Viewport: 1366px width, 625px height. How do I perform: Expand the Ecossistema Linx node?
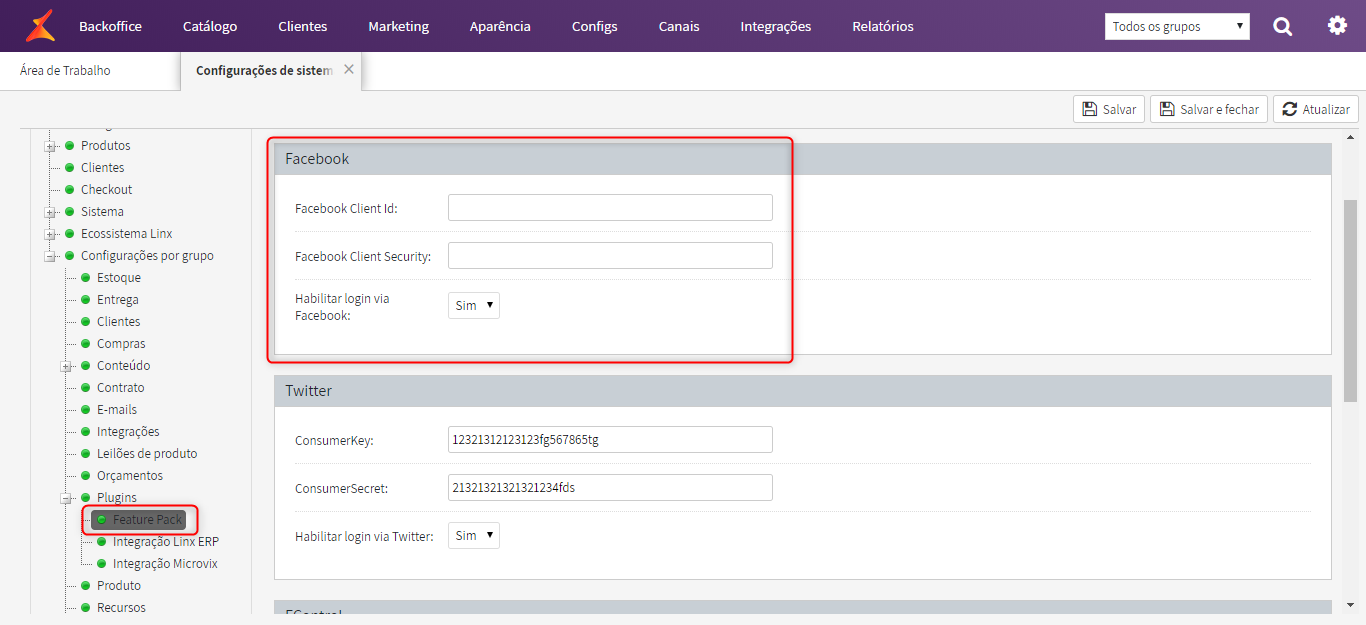50,234
